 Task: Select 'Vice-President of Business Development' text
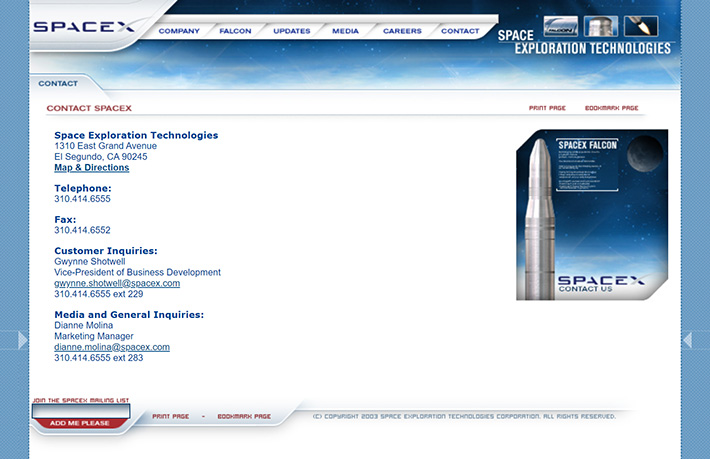coord(138,273)
